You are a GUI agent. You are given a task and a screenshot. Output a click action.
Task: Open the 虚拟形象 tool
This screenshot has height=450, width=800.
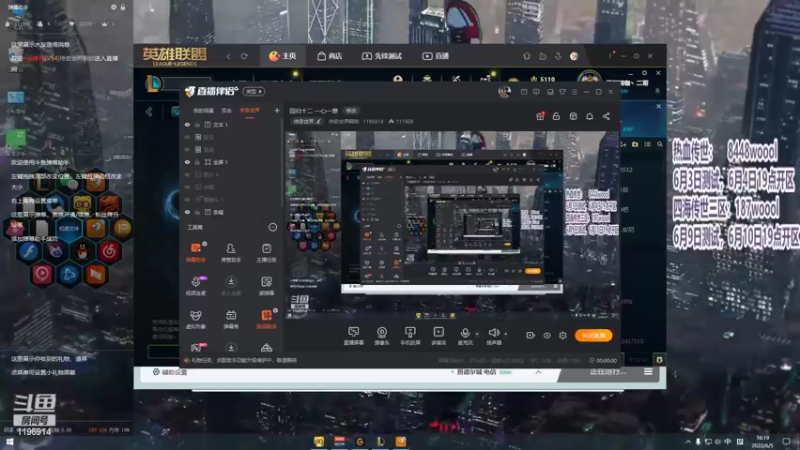pos(195,319)
